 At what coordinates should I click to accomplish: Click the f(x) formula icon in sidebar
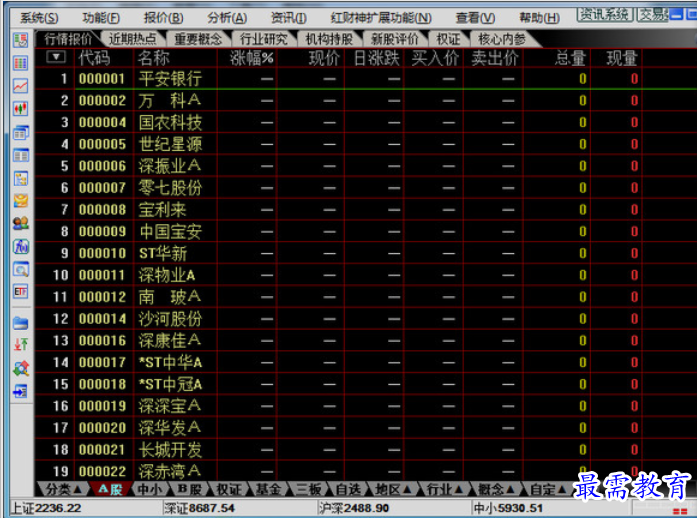[20, 246]
